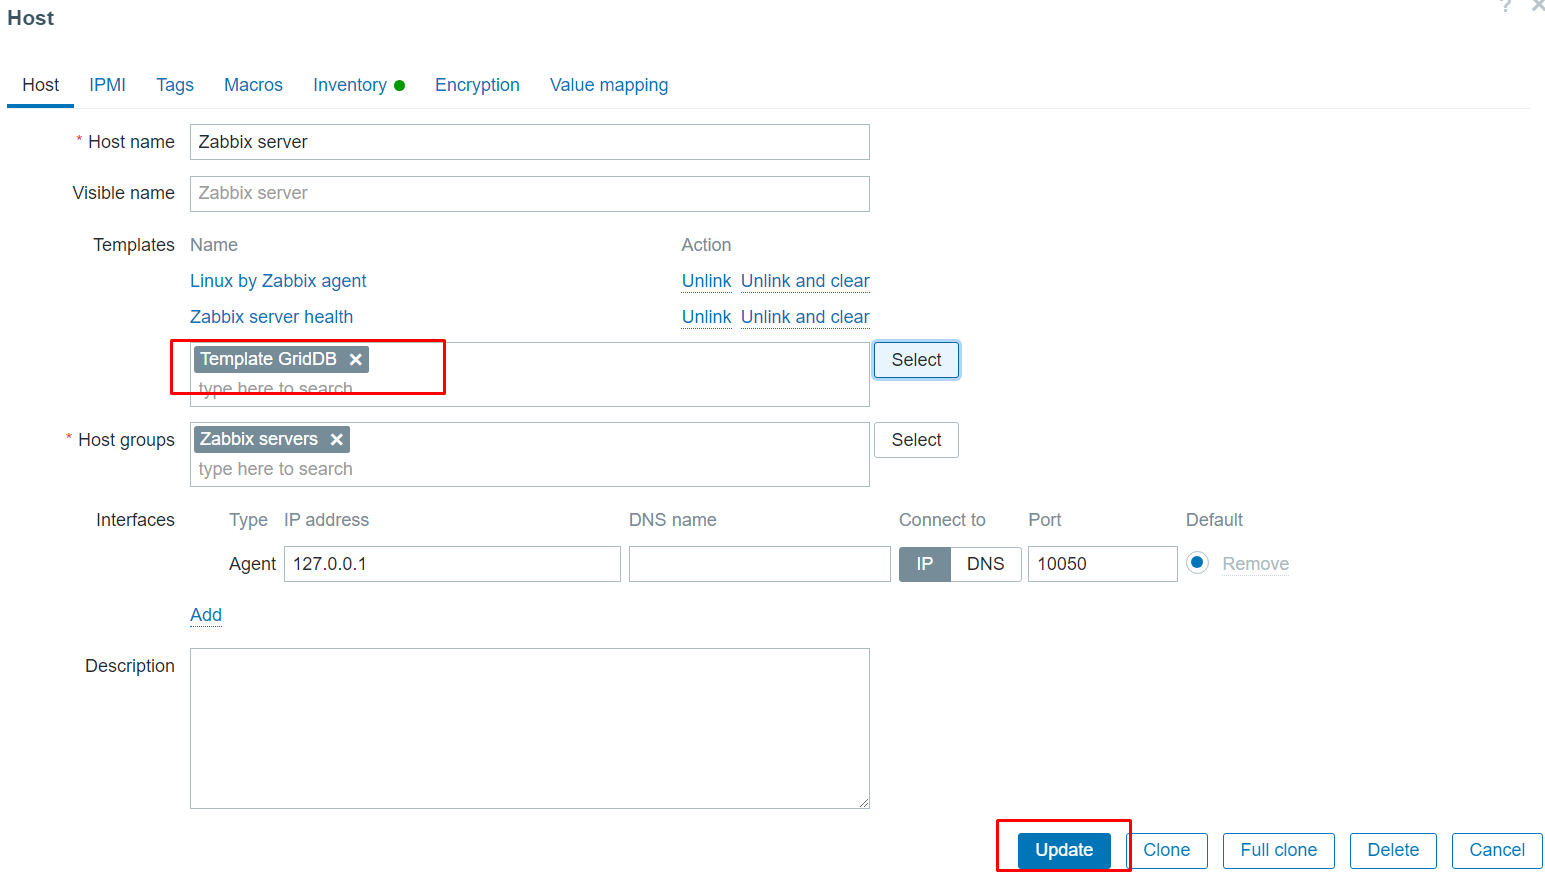Click into the Host name field

tap(529, 142)
